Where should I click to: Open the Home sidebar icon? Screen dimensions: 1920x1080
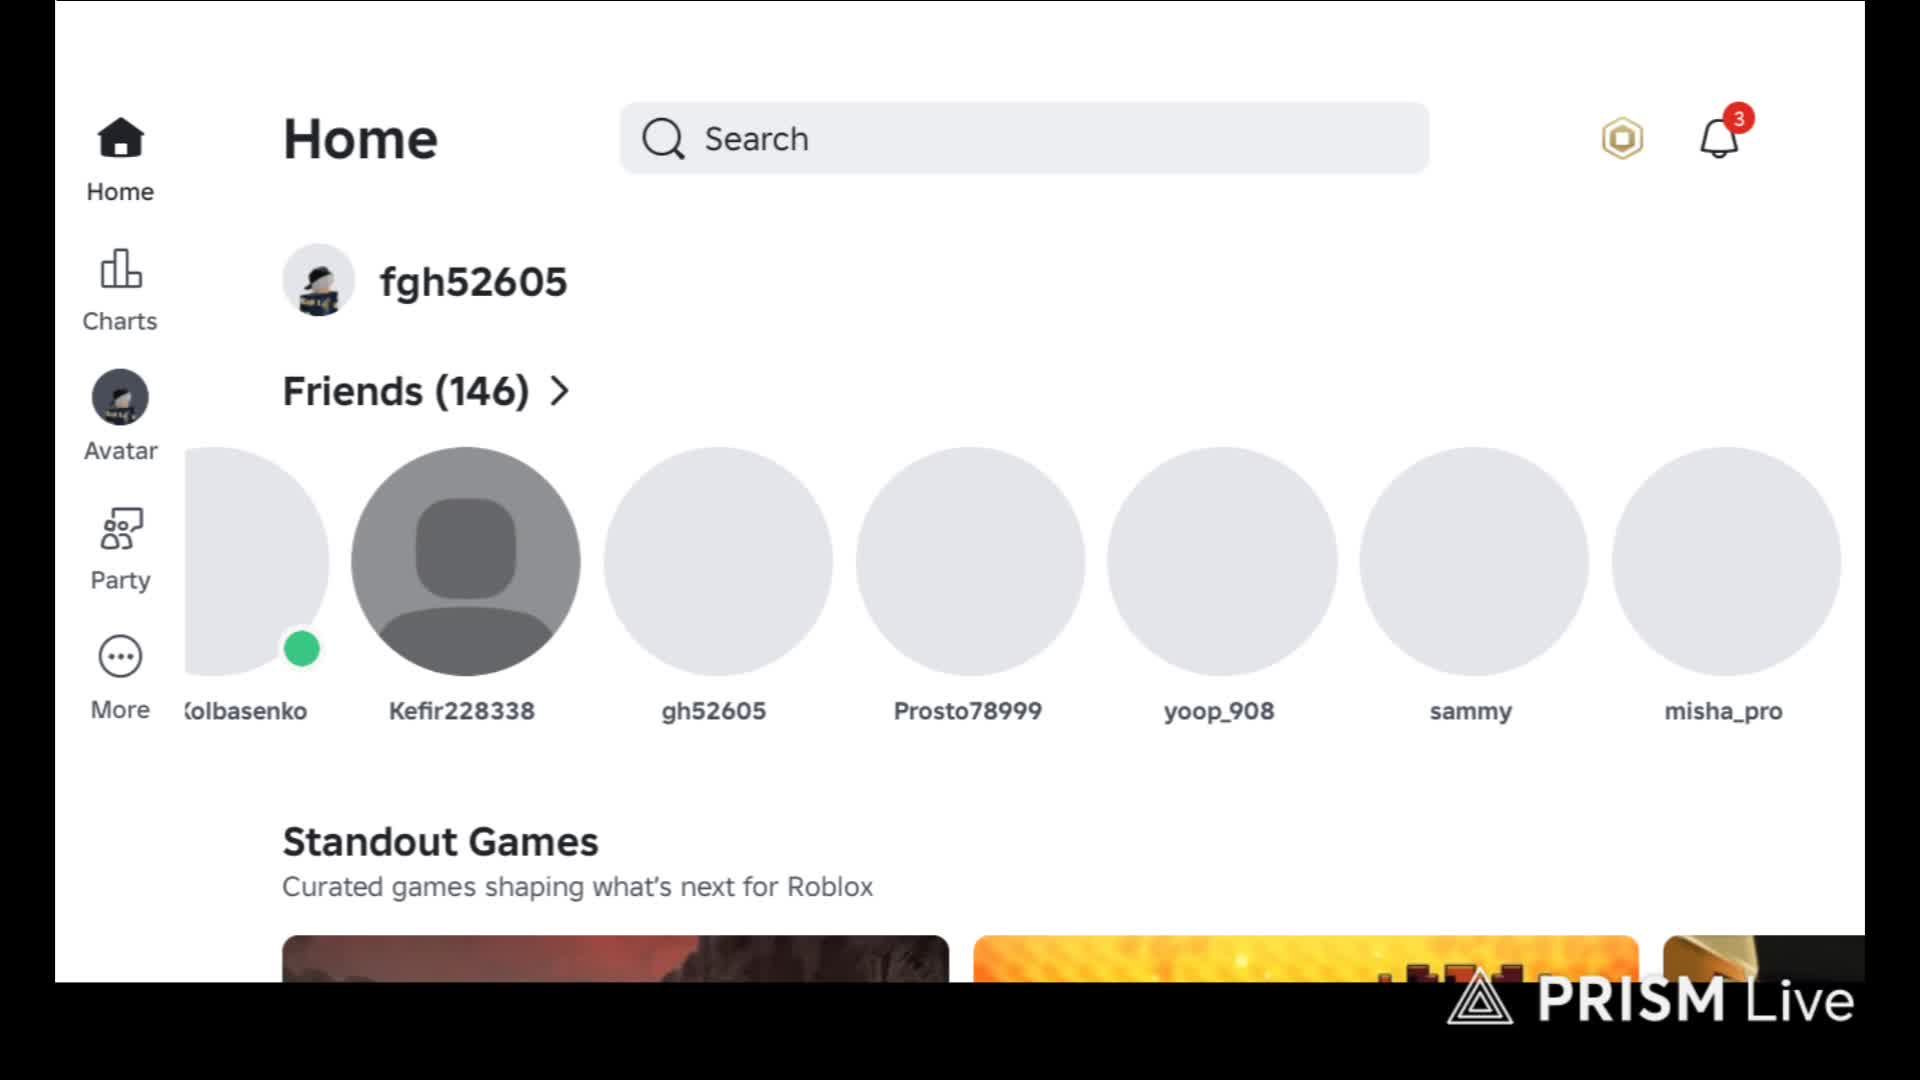[120, 139]
